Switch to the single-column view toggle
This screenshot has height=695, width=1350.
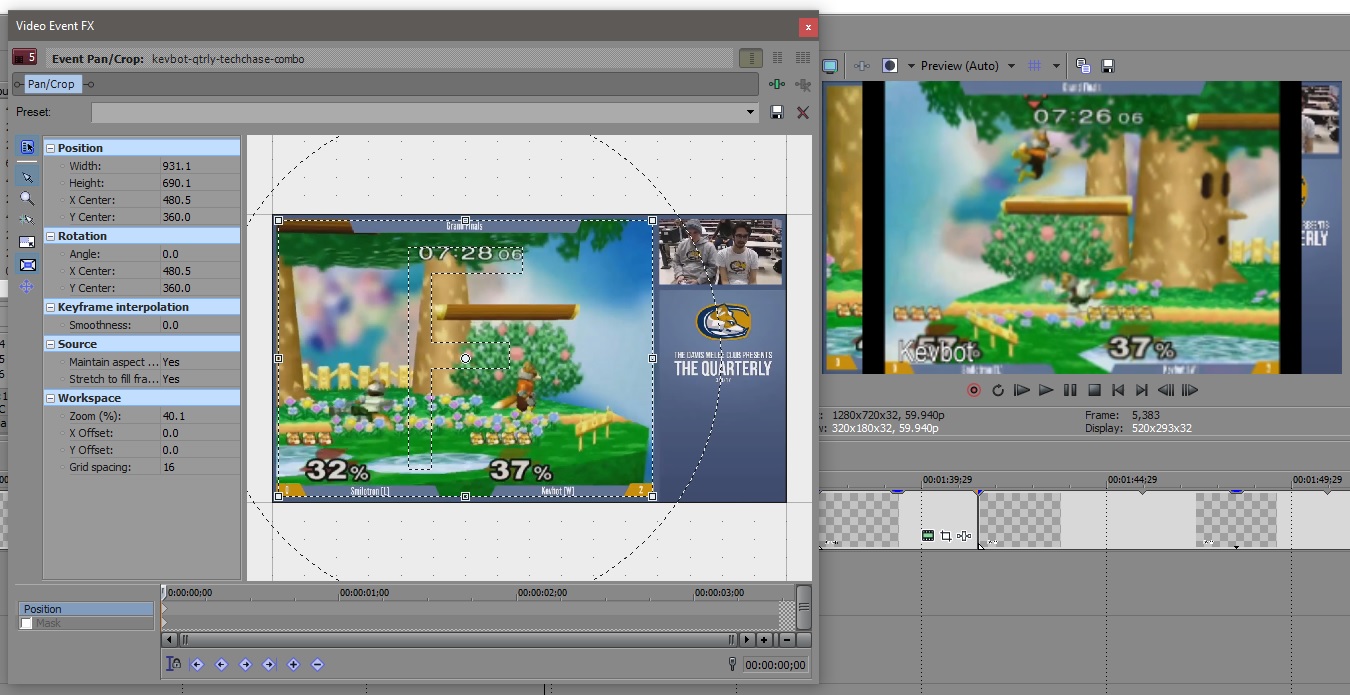point(751,58)
